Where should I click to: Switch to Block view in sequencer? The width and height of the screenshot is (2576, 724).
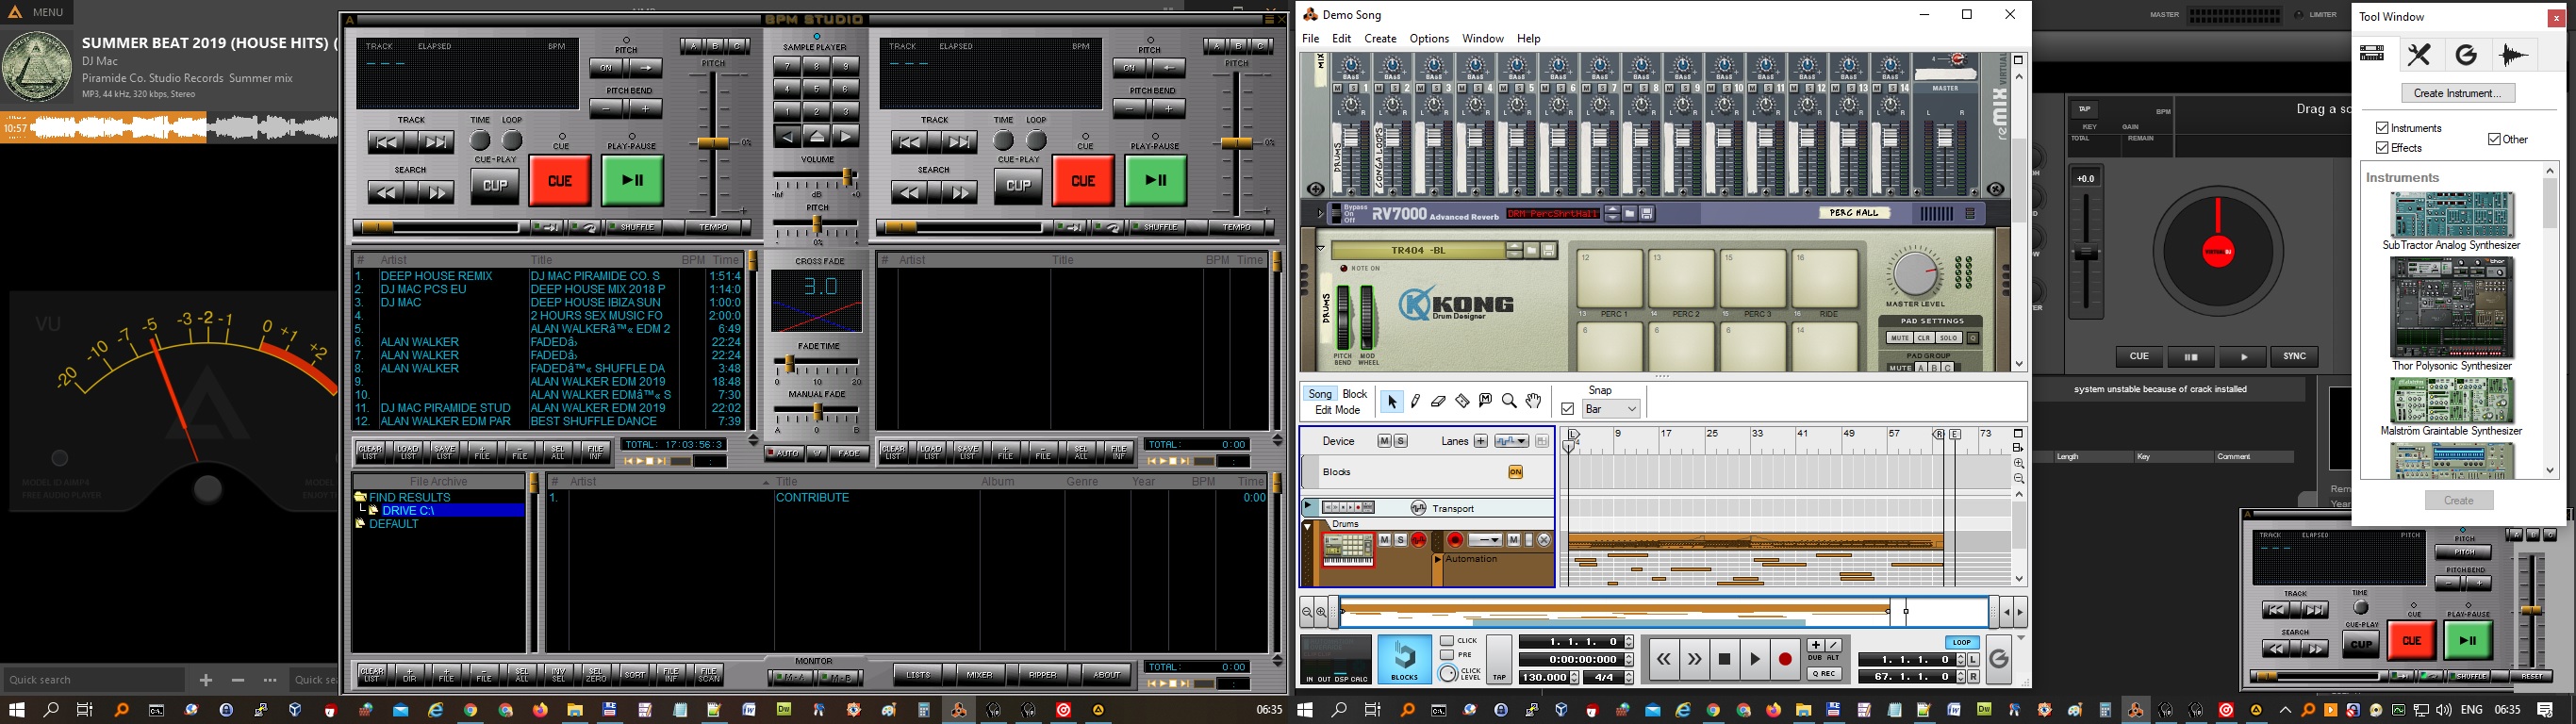1355,394
